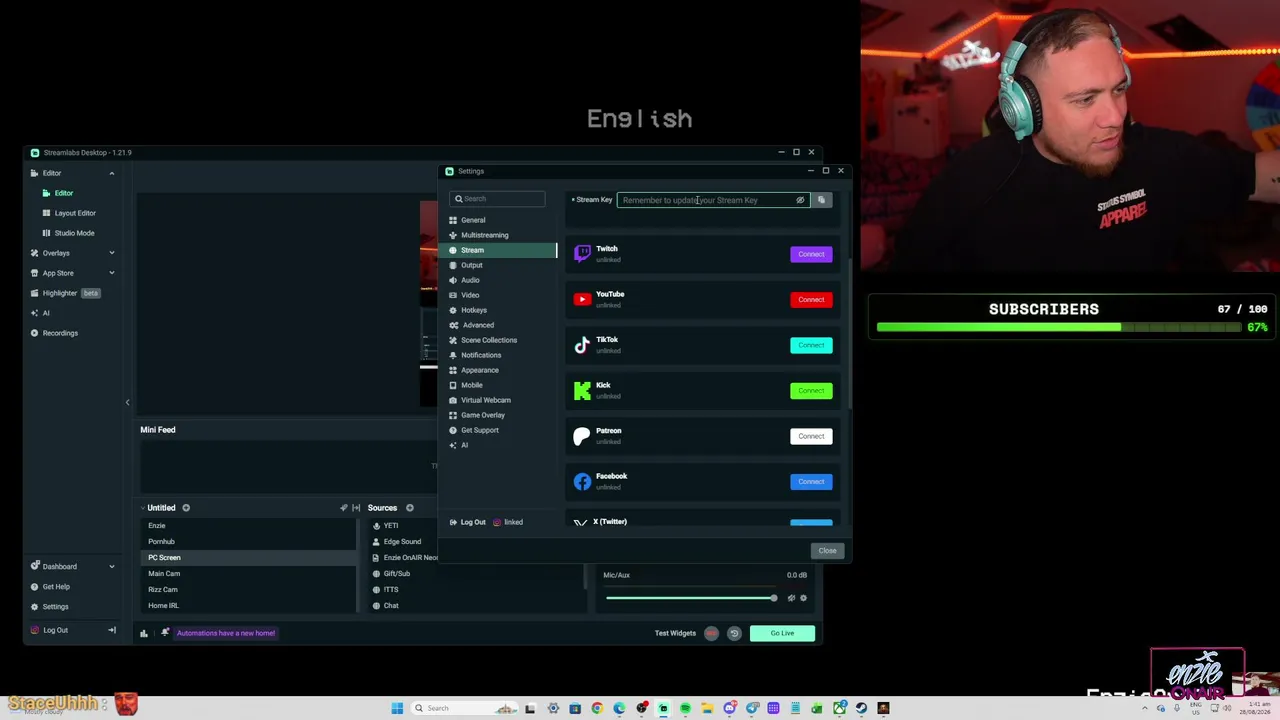
Task: Open the Automations have a new home notice
Action: [x=226, y=633]
